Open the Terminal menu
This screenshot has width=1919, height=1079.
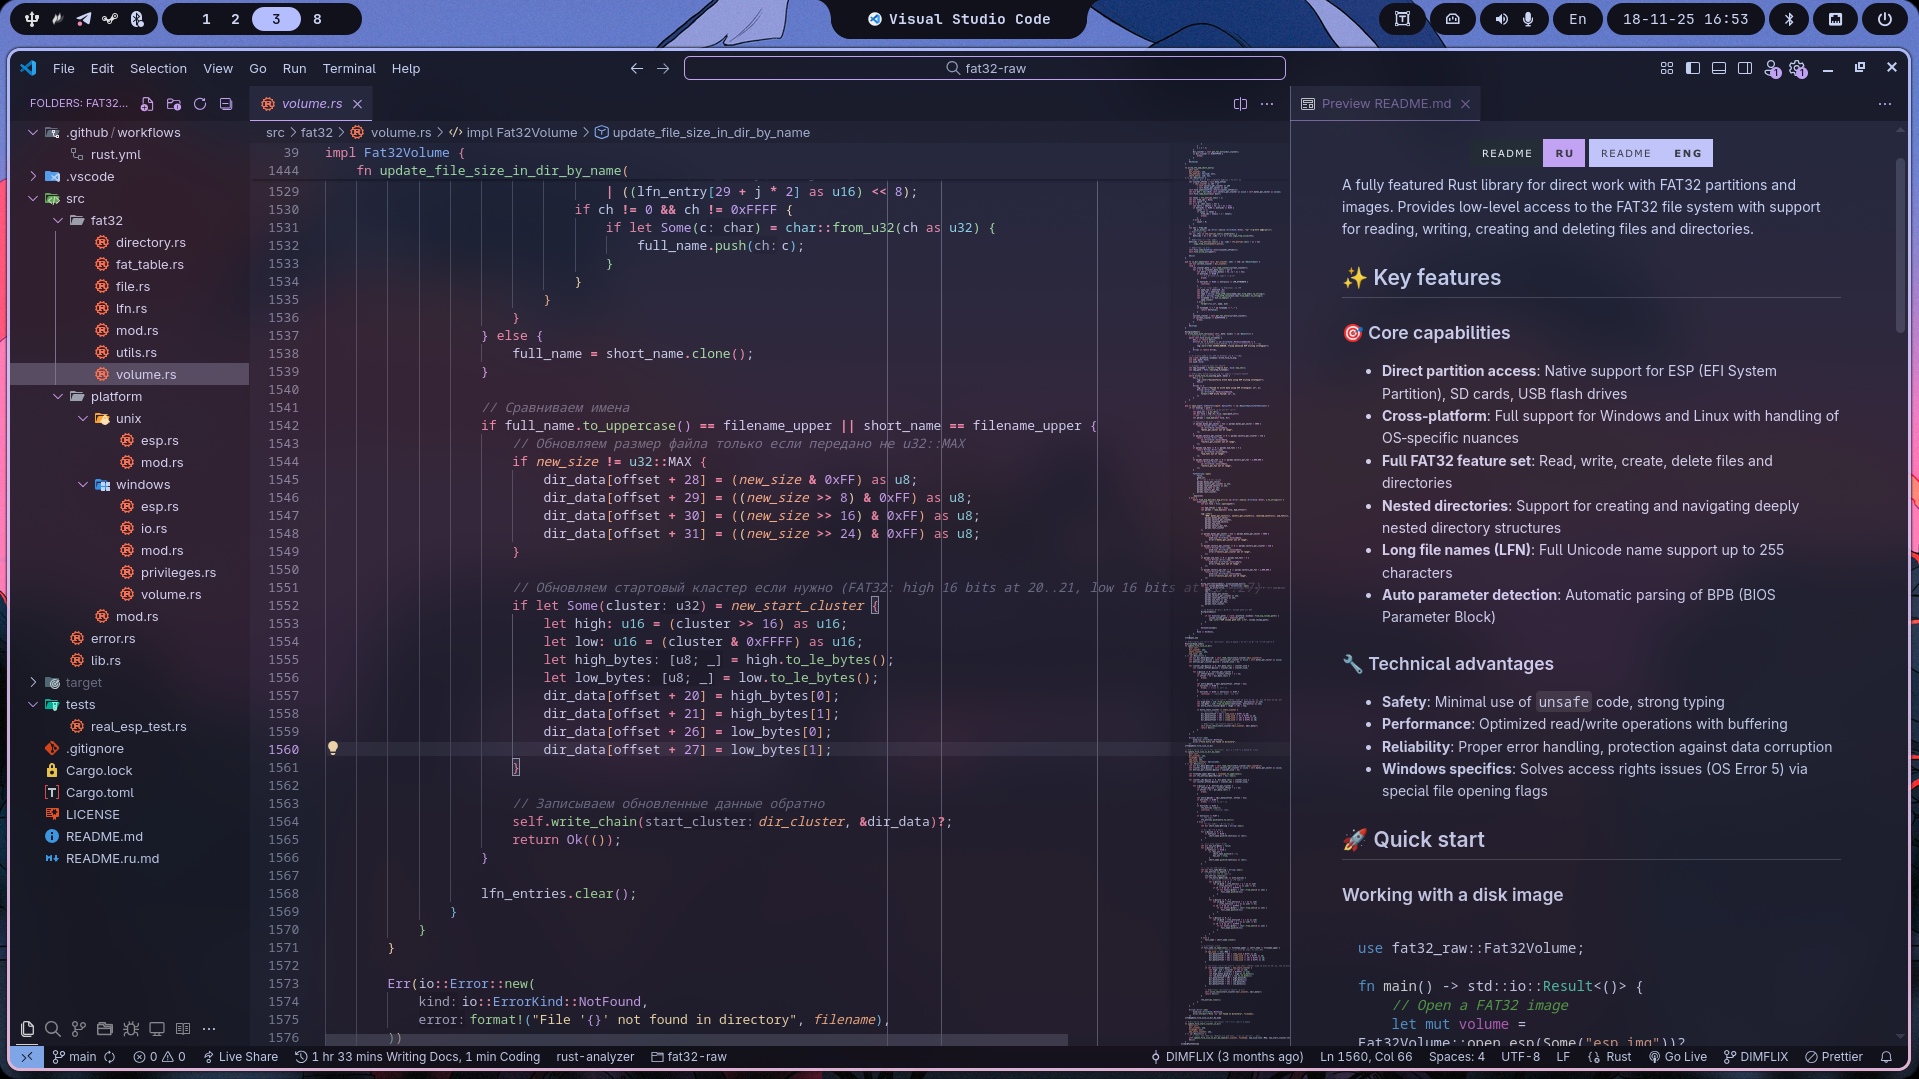[348, 68]
